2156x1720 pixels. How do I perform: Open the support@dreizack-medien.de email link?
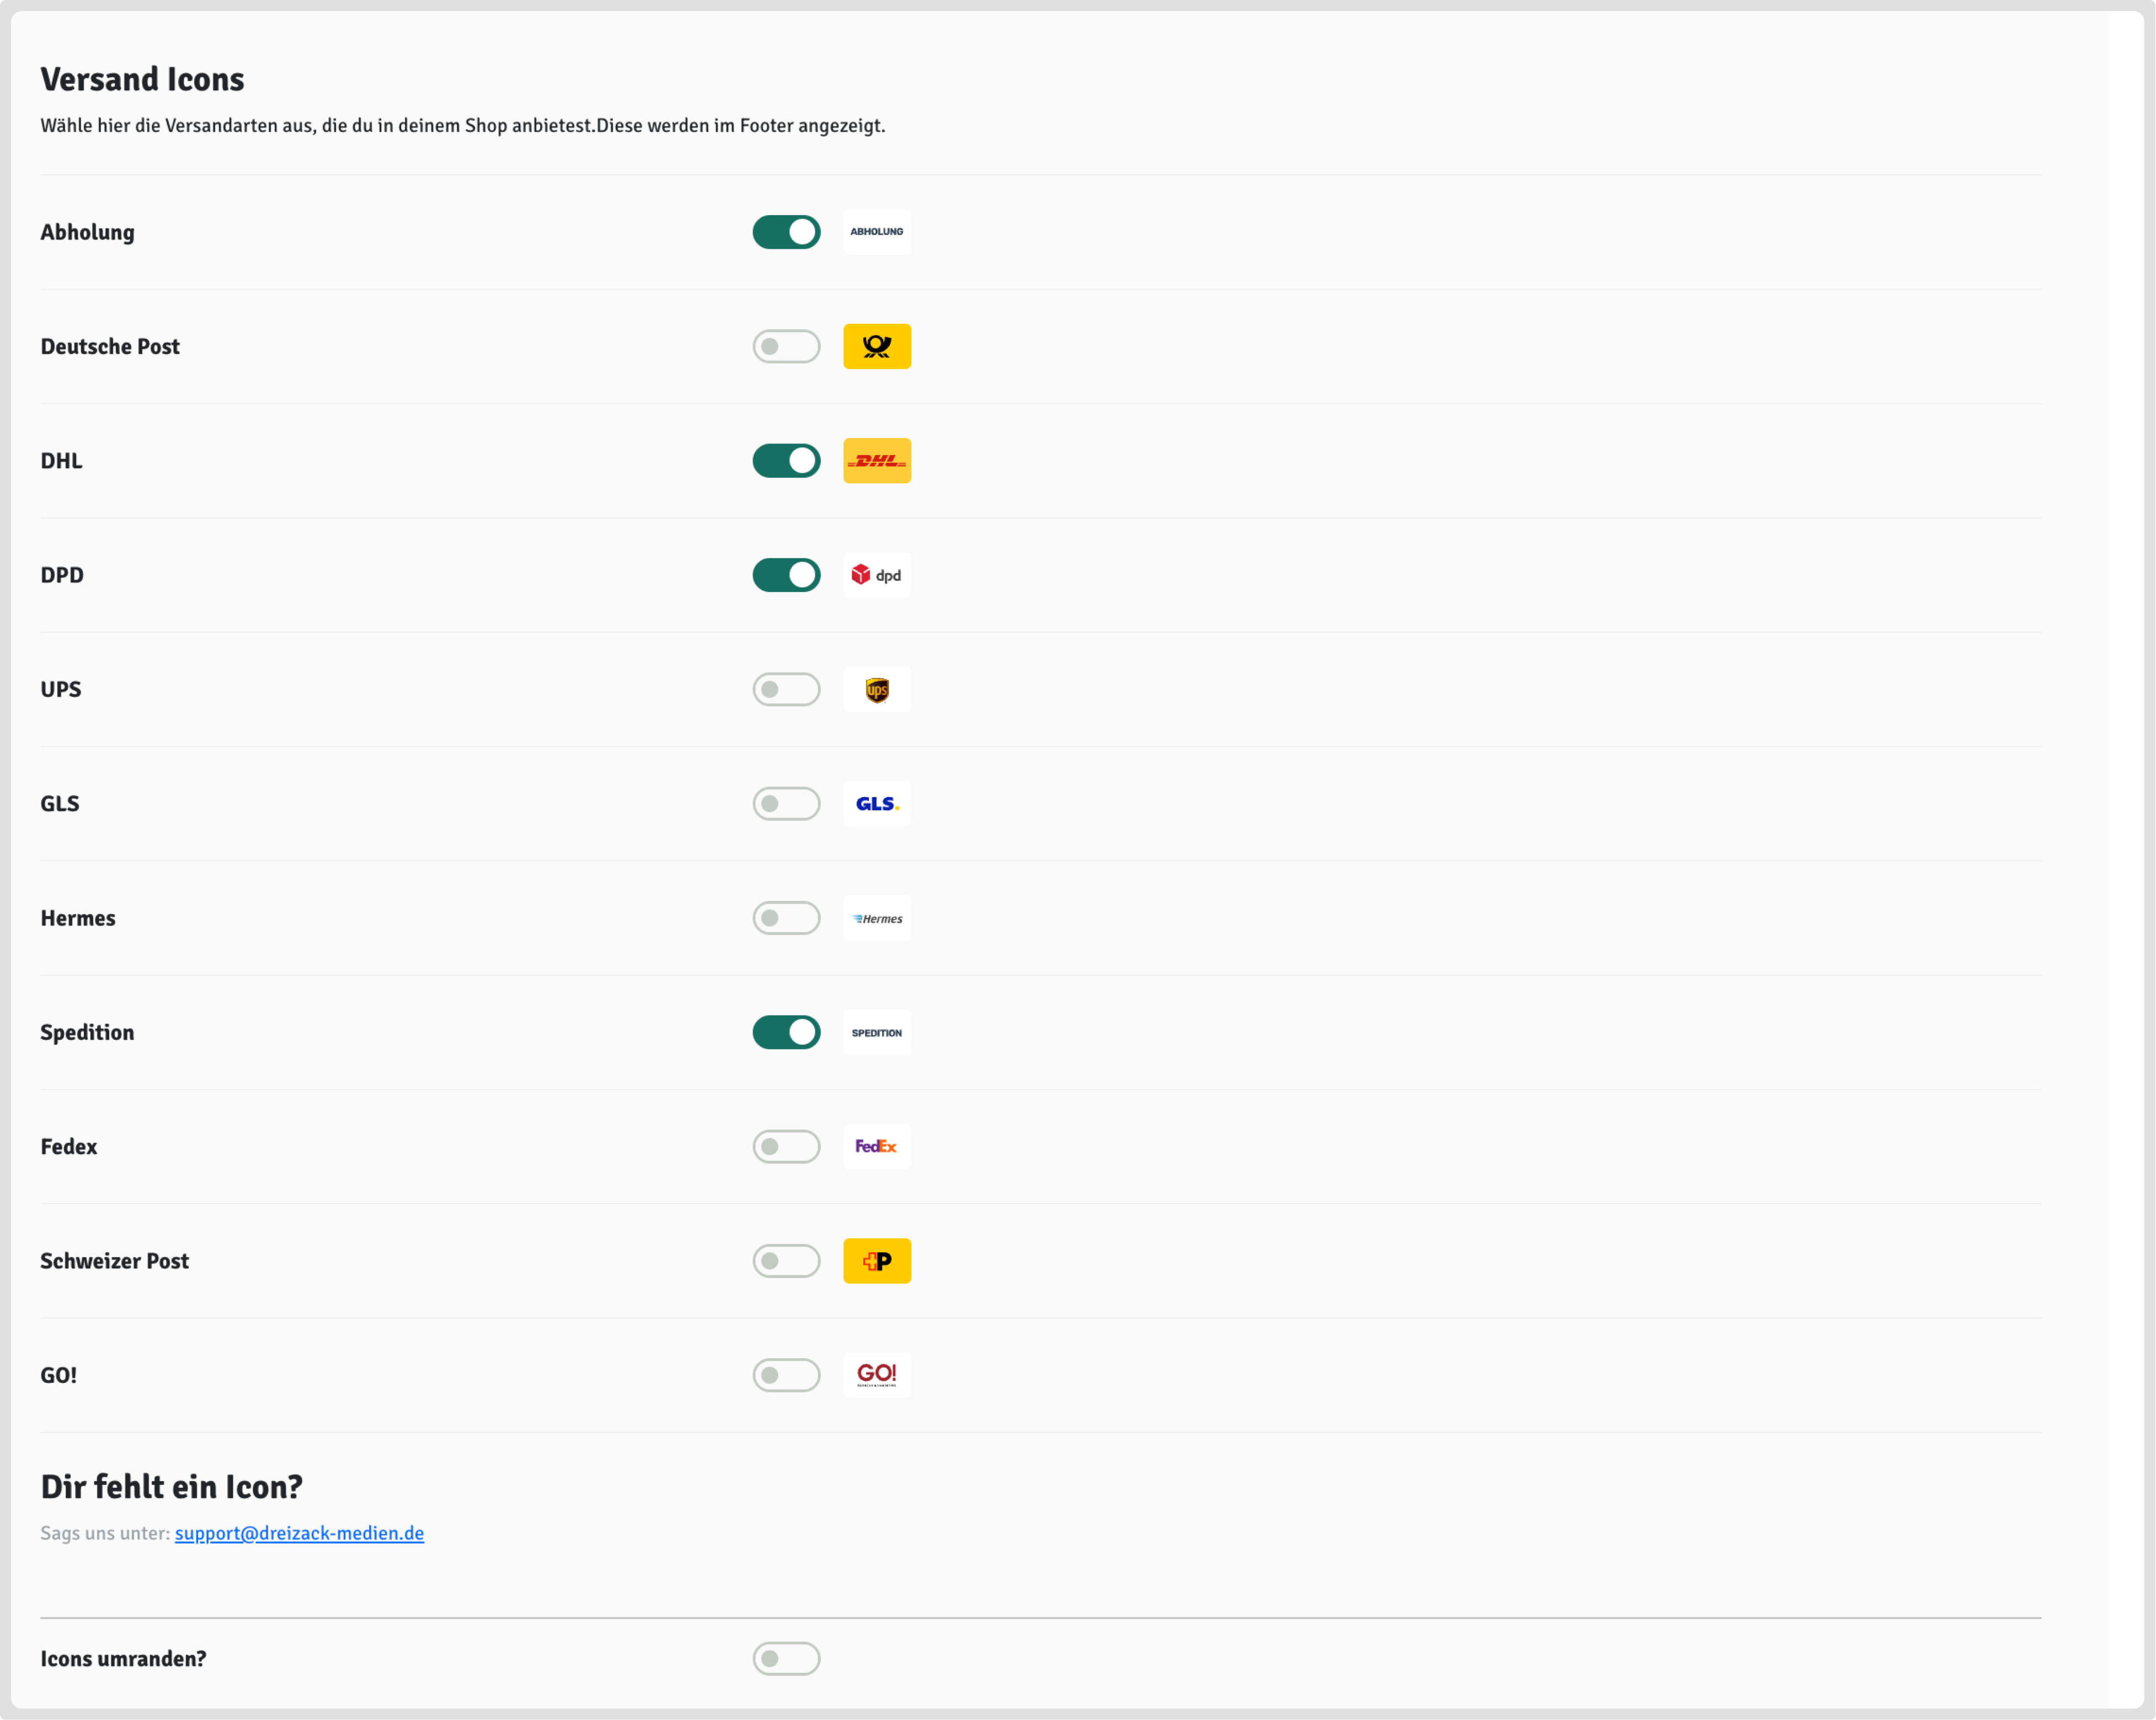click(299, 1533)
